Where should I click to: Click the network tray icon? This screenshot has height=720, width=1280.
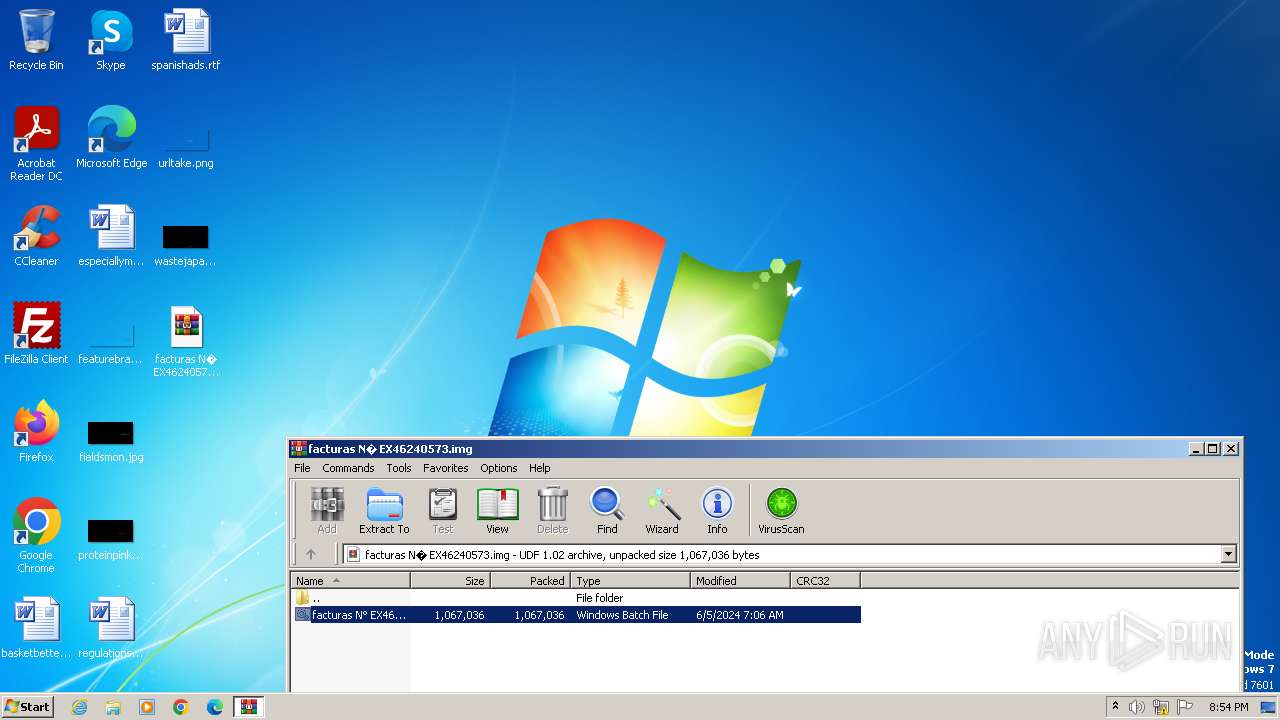point(1161,707)
